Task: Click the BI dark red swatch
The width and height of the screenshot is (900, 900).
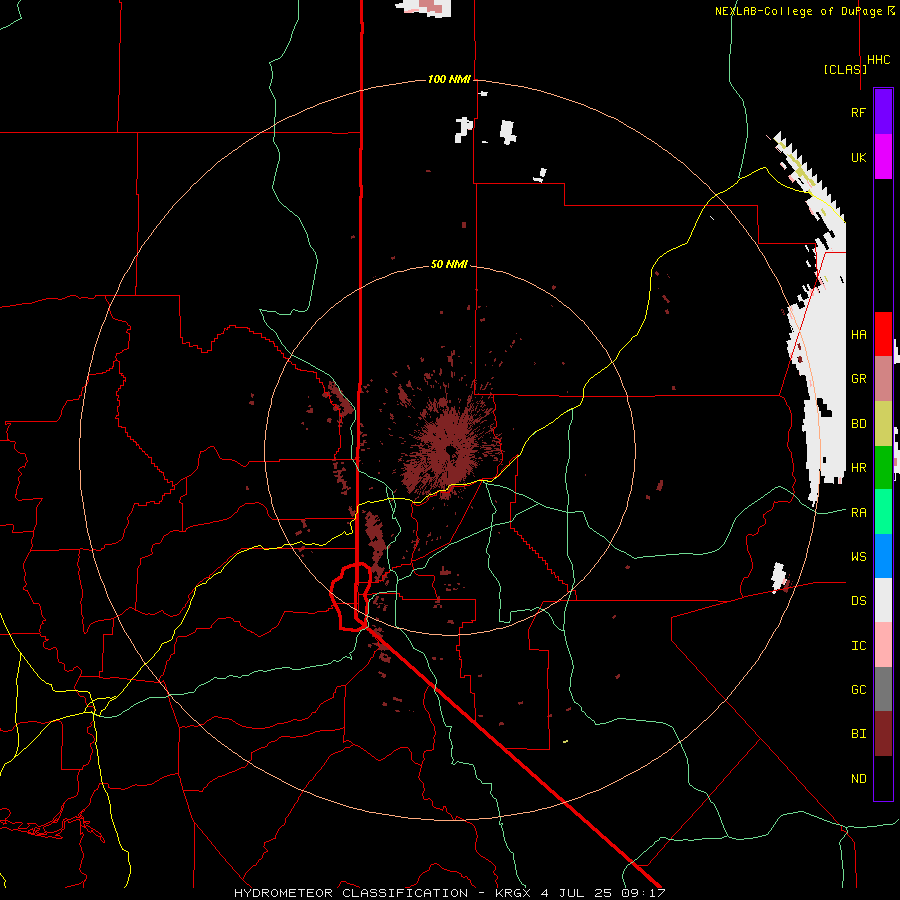Action: 883,734
